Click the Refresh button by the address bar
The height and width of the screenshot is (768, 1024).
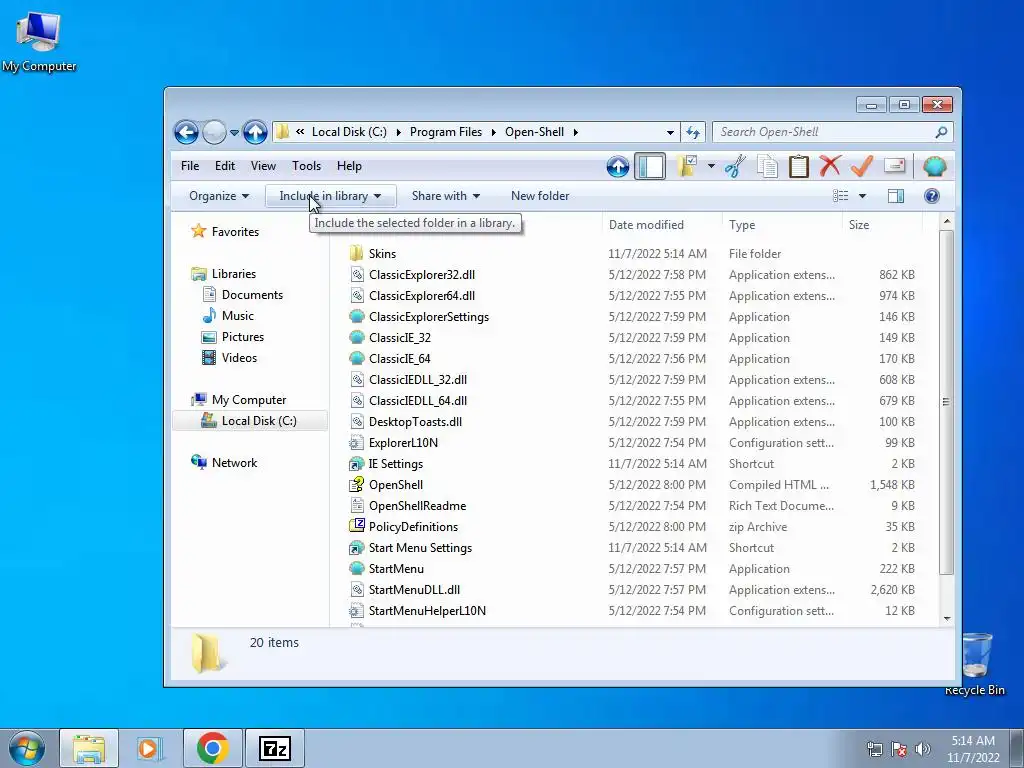[x=693, y=133]
